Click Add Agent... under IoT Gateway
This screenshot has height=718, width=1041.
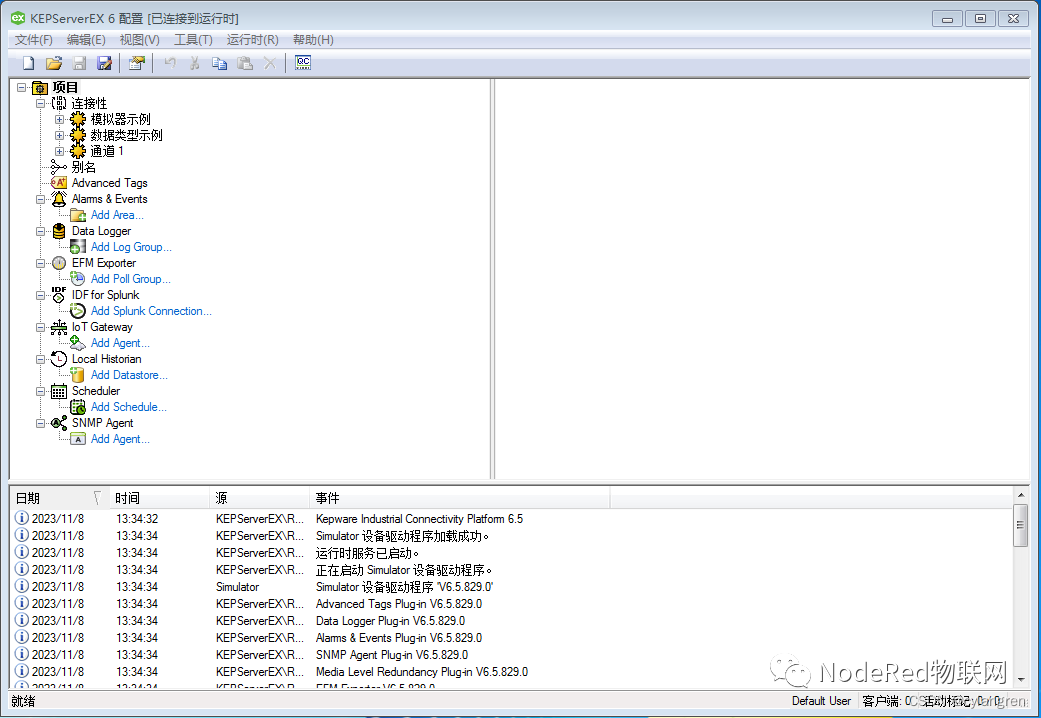click(120, 343)
